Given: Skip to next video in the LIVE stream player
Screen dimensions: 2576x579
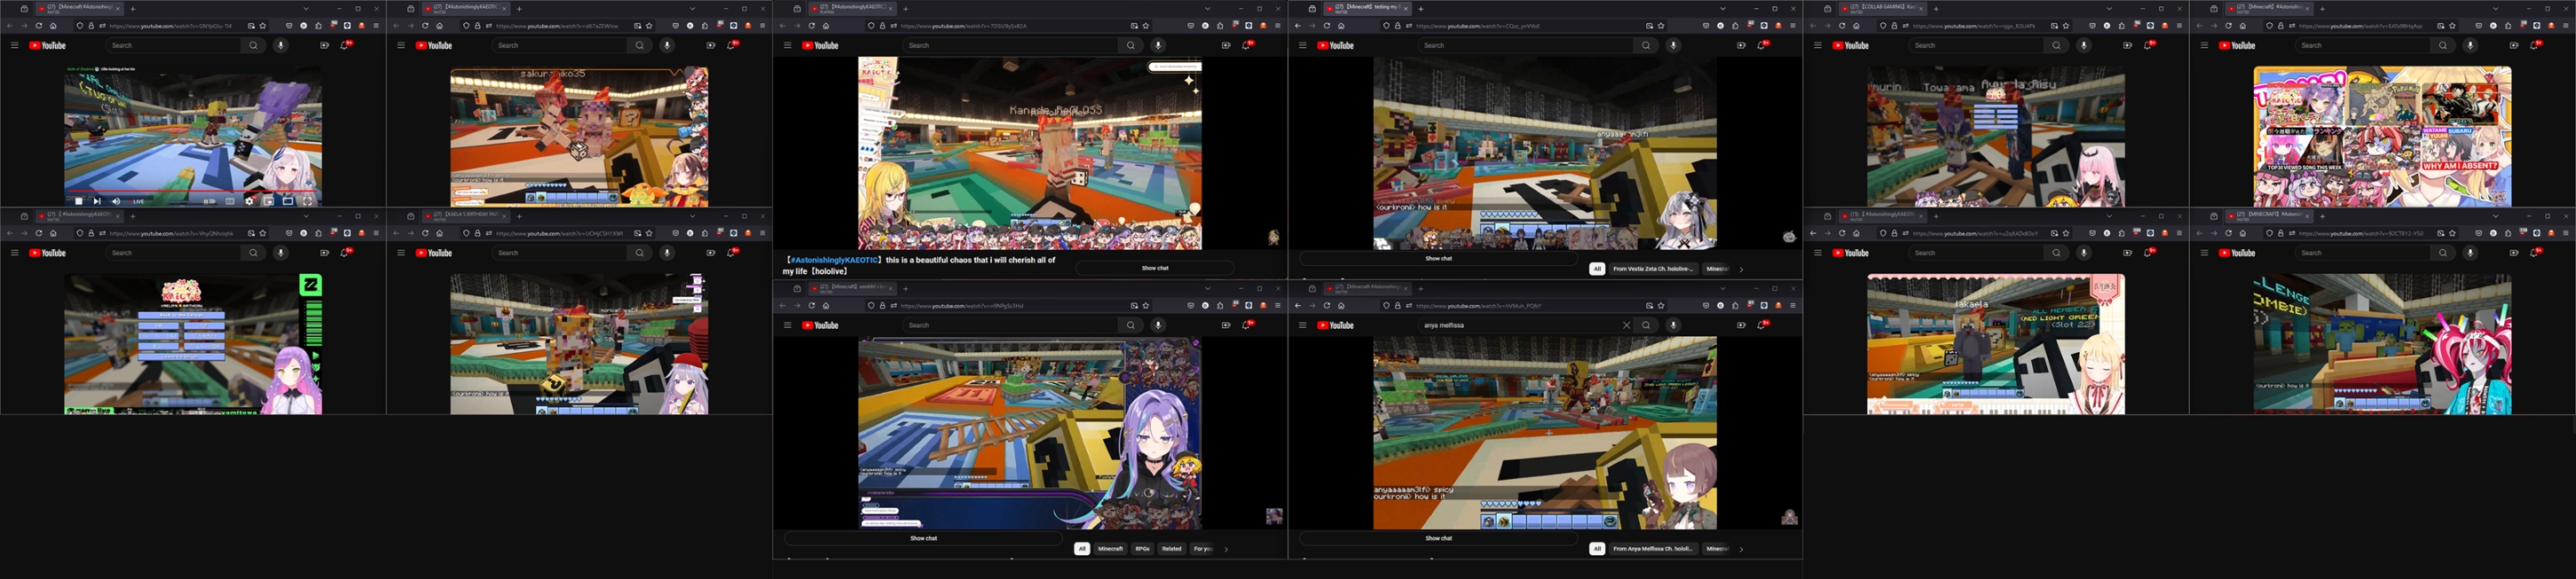Looking at the screenshot, I should coord(98,202).
